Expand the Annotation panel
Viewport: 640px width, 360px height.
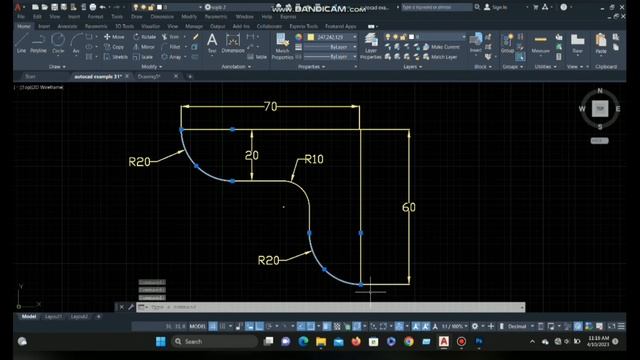(x=236, y=67)
